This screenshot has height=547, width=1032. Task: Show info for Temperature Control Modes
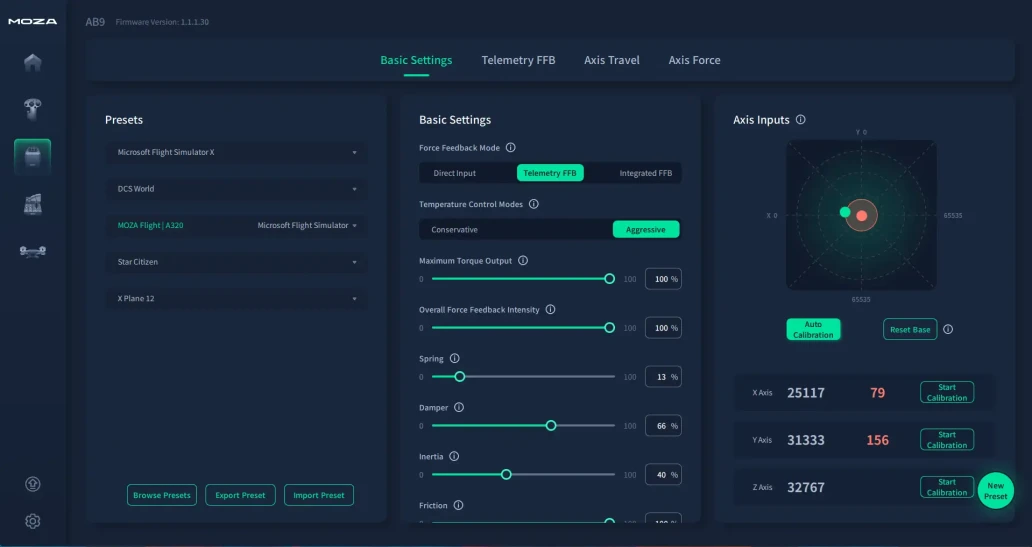[x=534, y=204]
